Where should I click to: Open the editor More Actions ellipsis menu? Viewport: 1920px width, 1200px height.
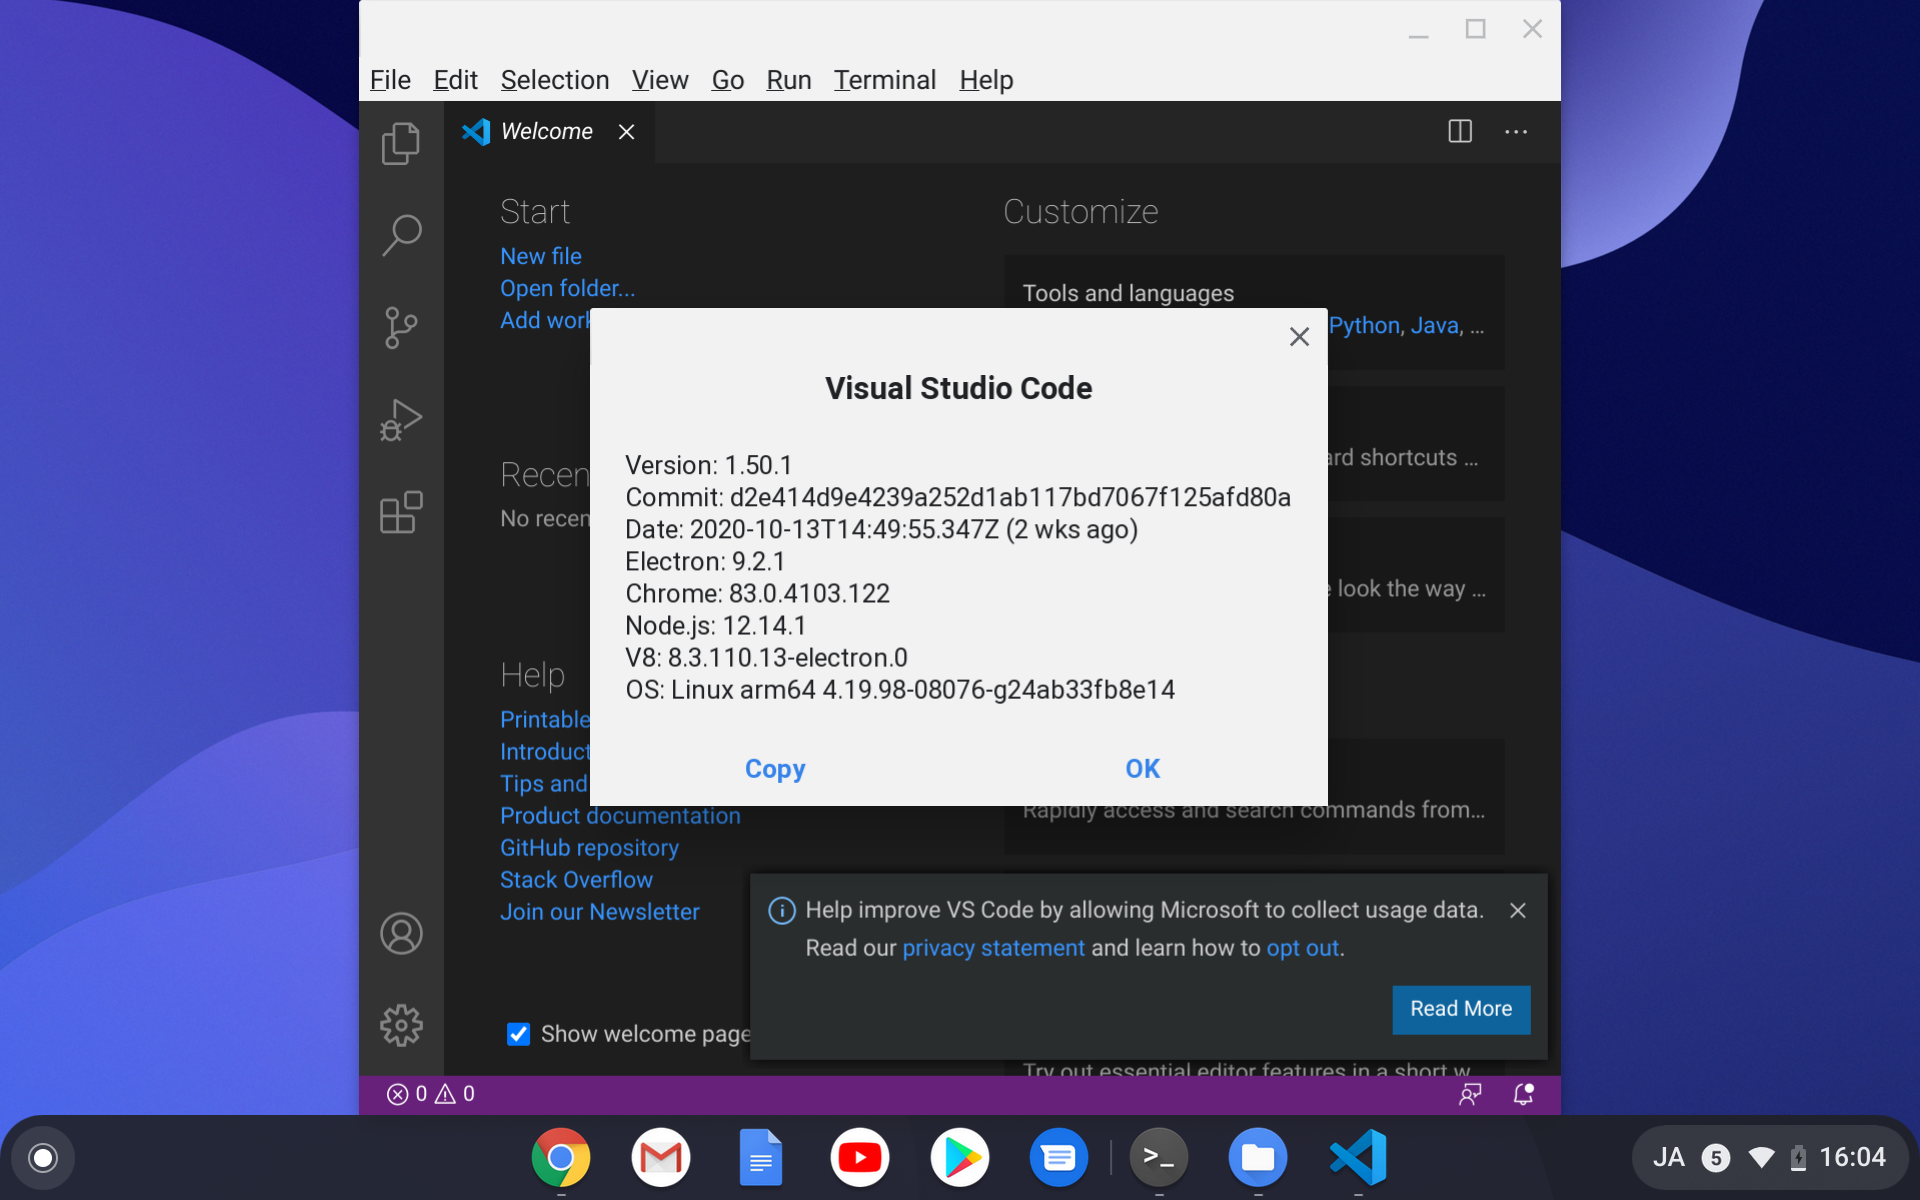click(1516, 131)
